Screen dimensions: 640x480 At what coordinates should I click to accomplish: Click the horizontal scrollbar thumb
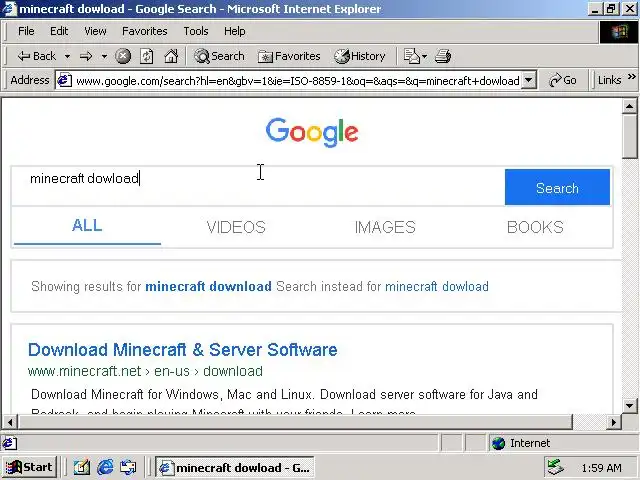click(295, 422)
